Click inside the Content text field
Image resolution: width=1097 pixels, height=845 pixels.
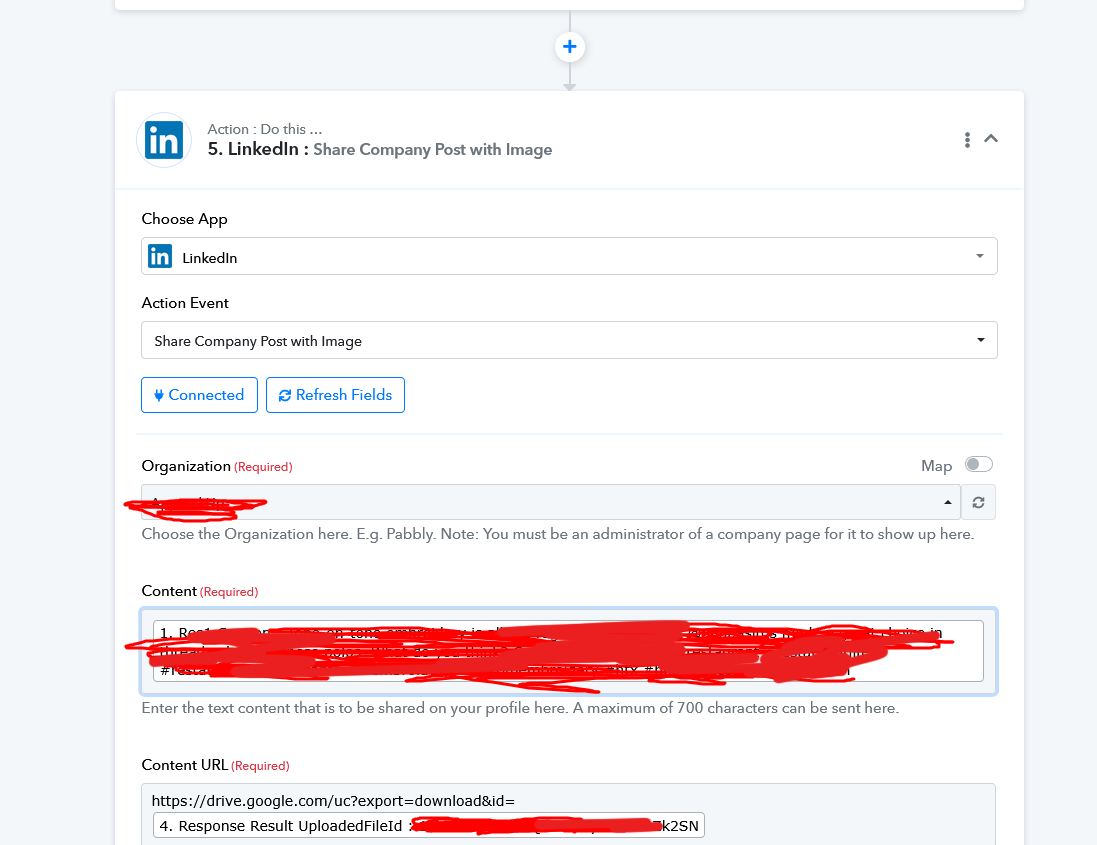click(569, 651)
